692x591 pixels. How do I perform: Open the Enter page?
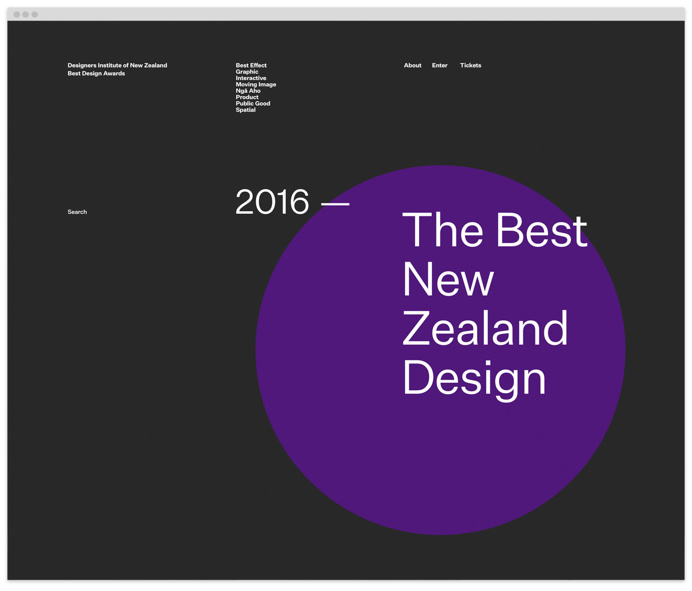pyautogui.click(x=440, y=65)
